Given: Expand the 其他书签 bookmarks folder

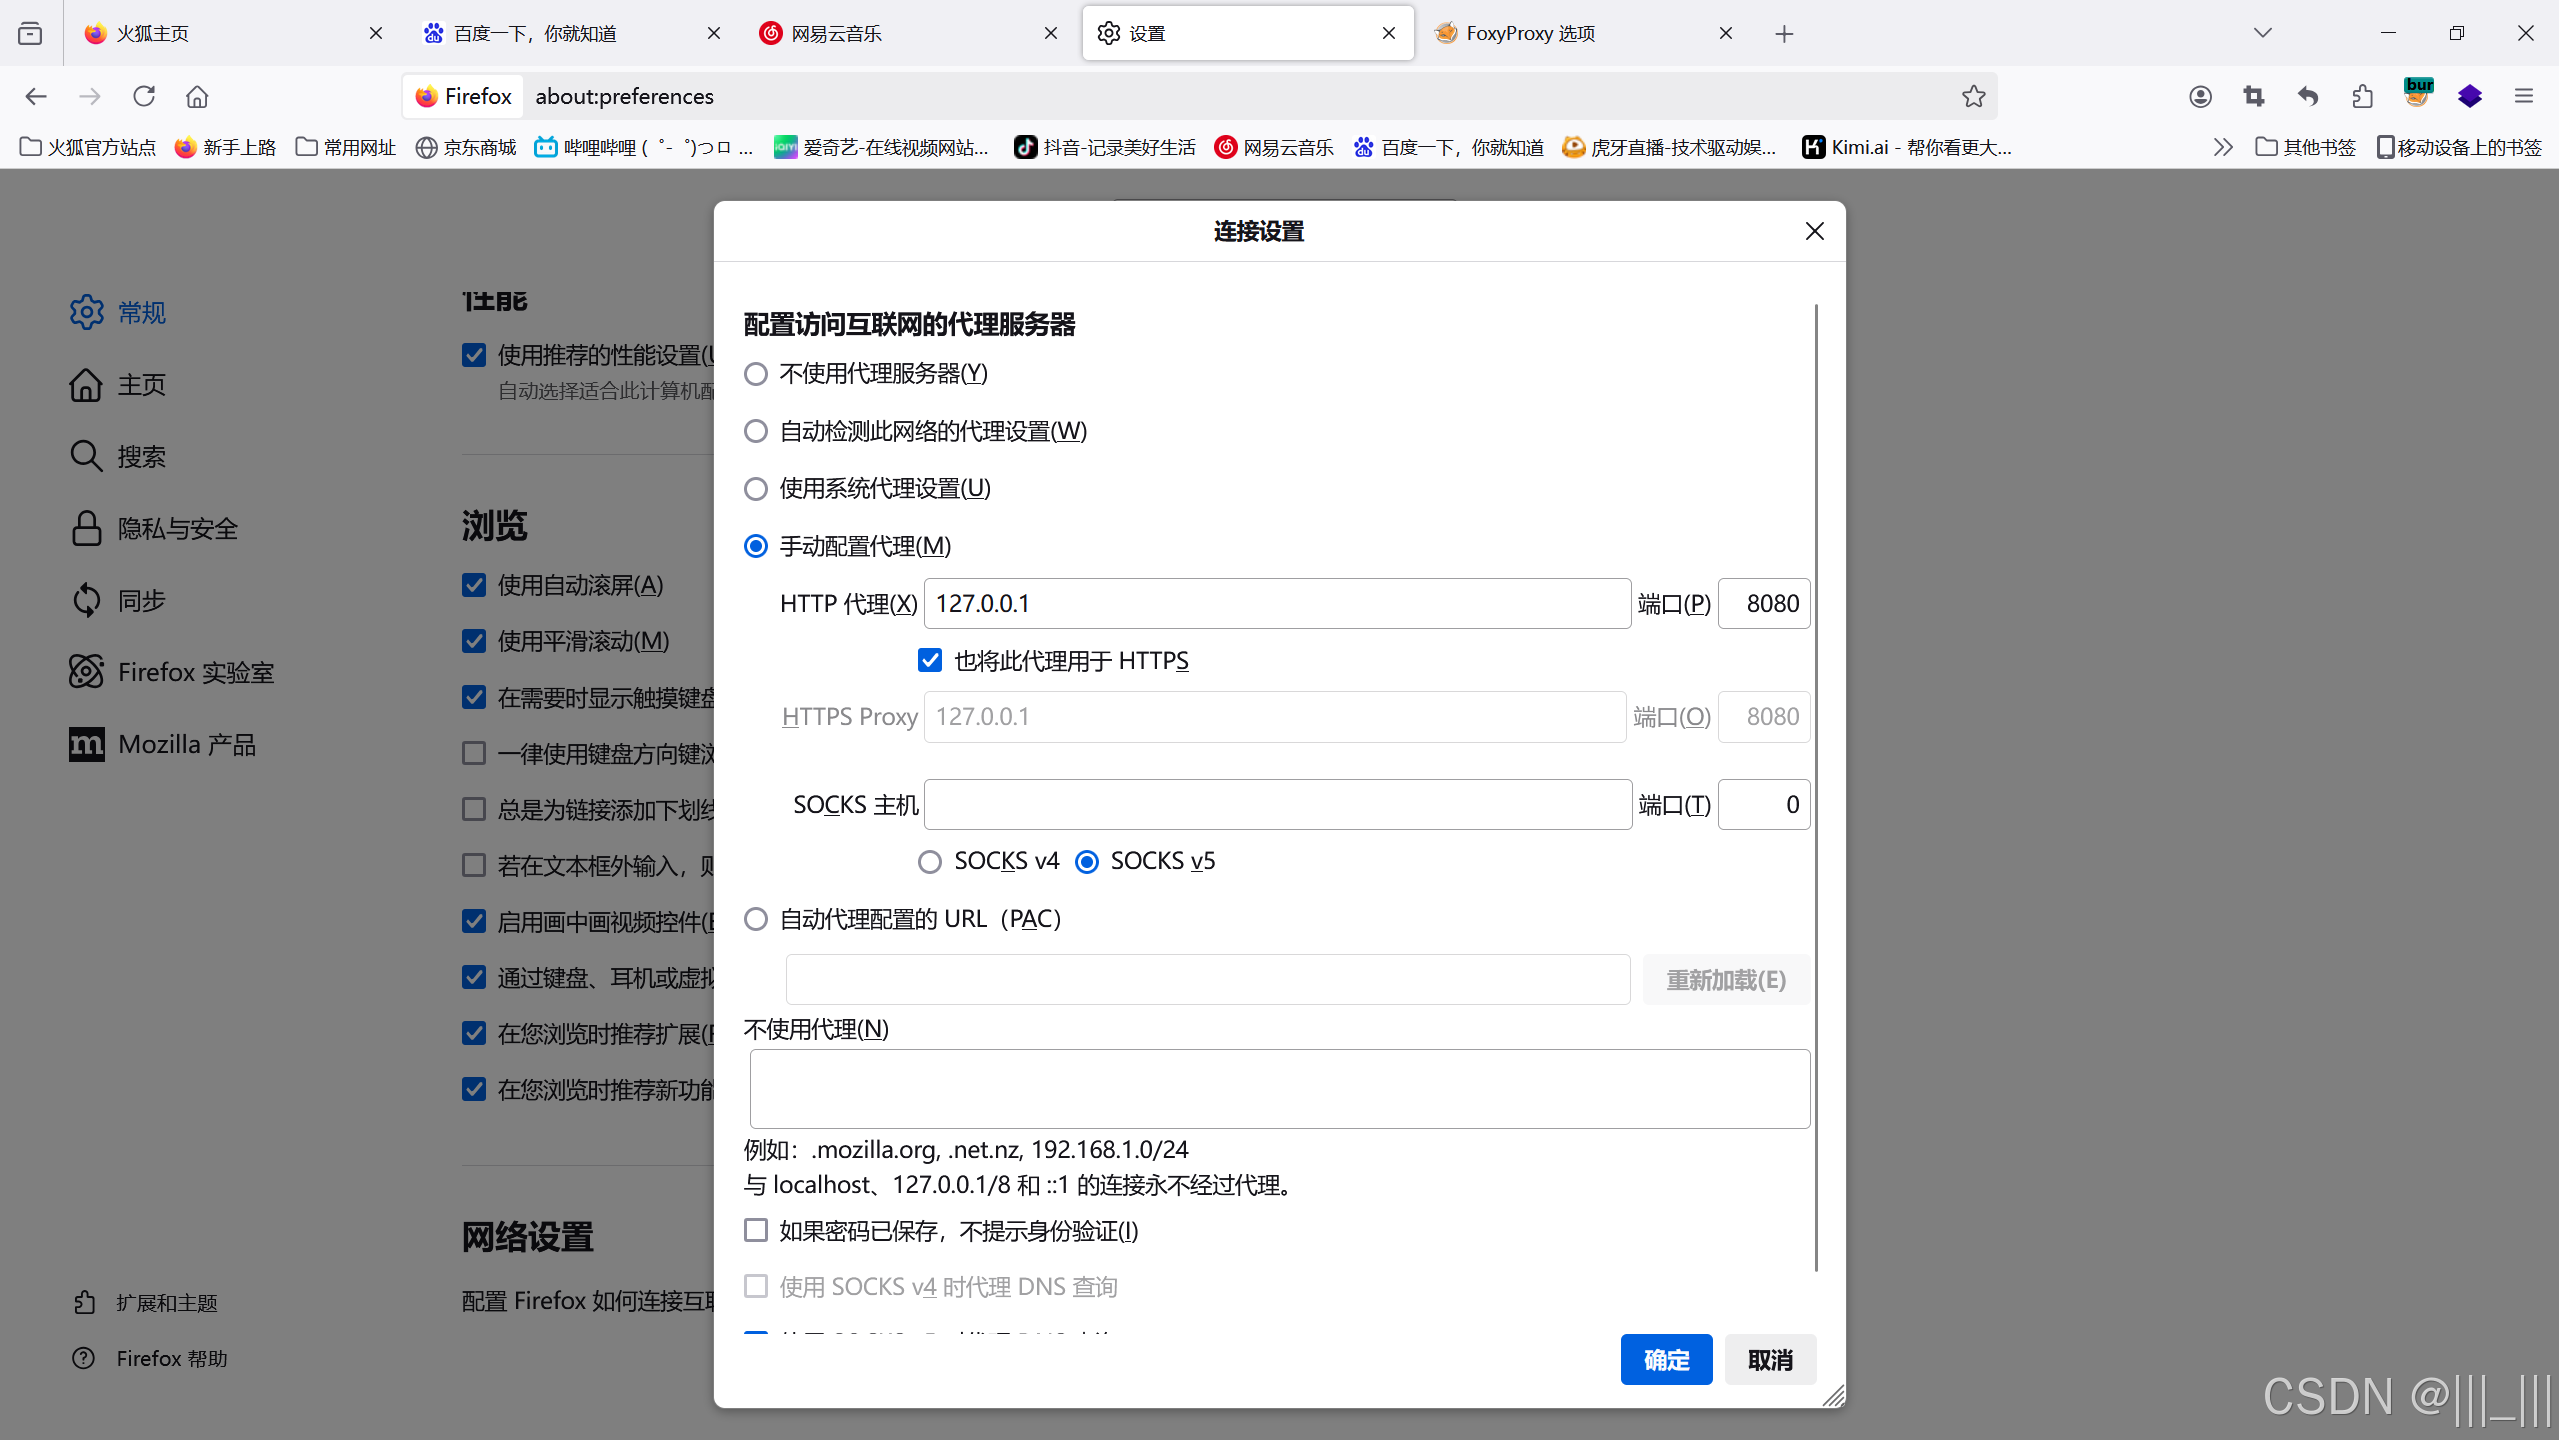Looking at the screenshot, I should [2306, 147].
